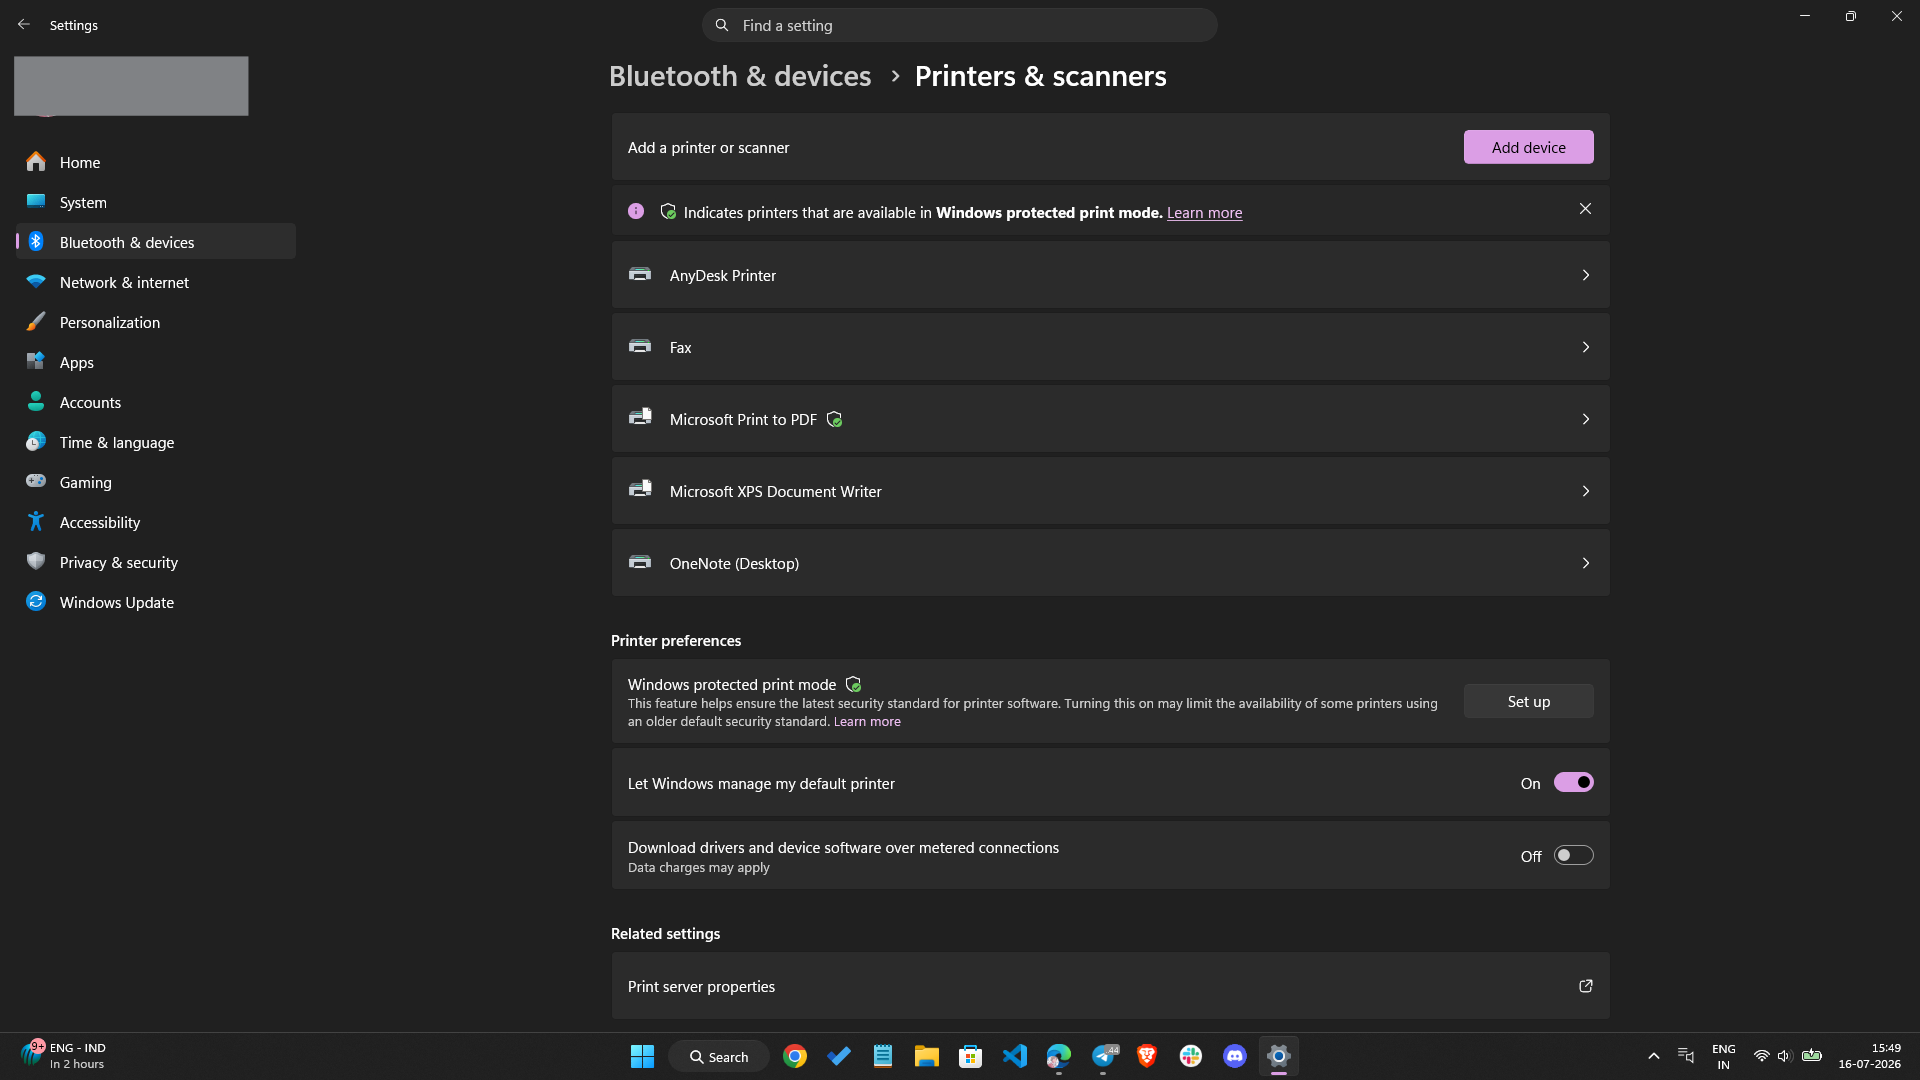Click the ENG IN language indicator
This screenshot has height=1080, width=1920.
tap(1724, 1056)
